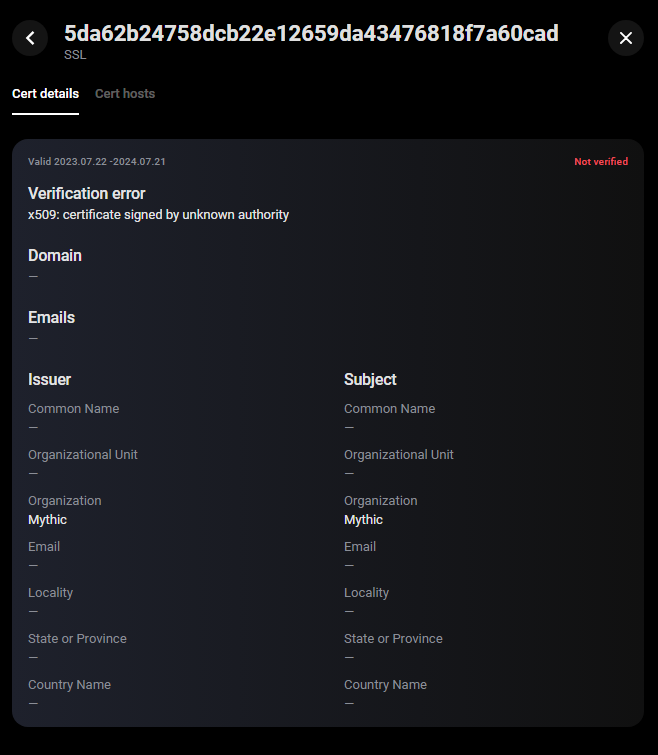658x755 pixels.
Task: Click the Subject section heading
Action: click(370, 380)
